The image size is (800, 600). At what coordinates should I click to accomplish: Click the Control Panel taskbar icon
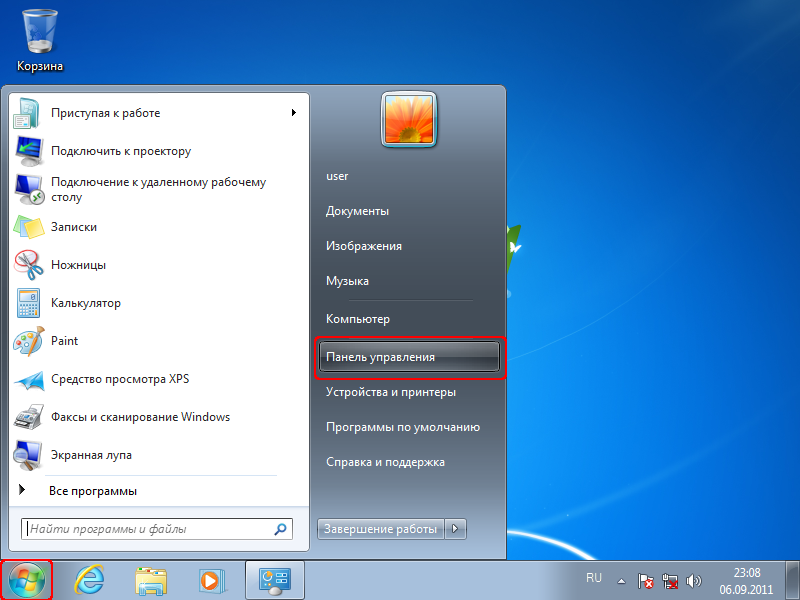point(275,581)
